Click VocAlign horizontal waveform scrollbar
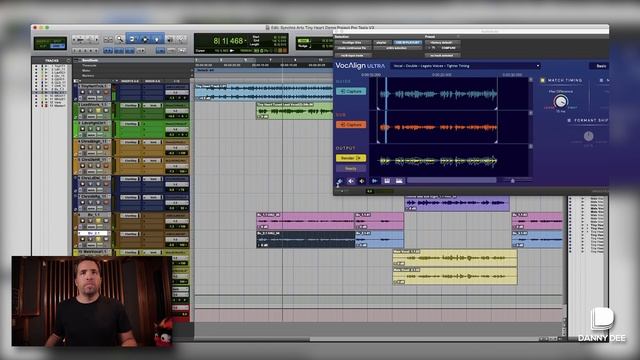 point(452,180)
